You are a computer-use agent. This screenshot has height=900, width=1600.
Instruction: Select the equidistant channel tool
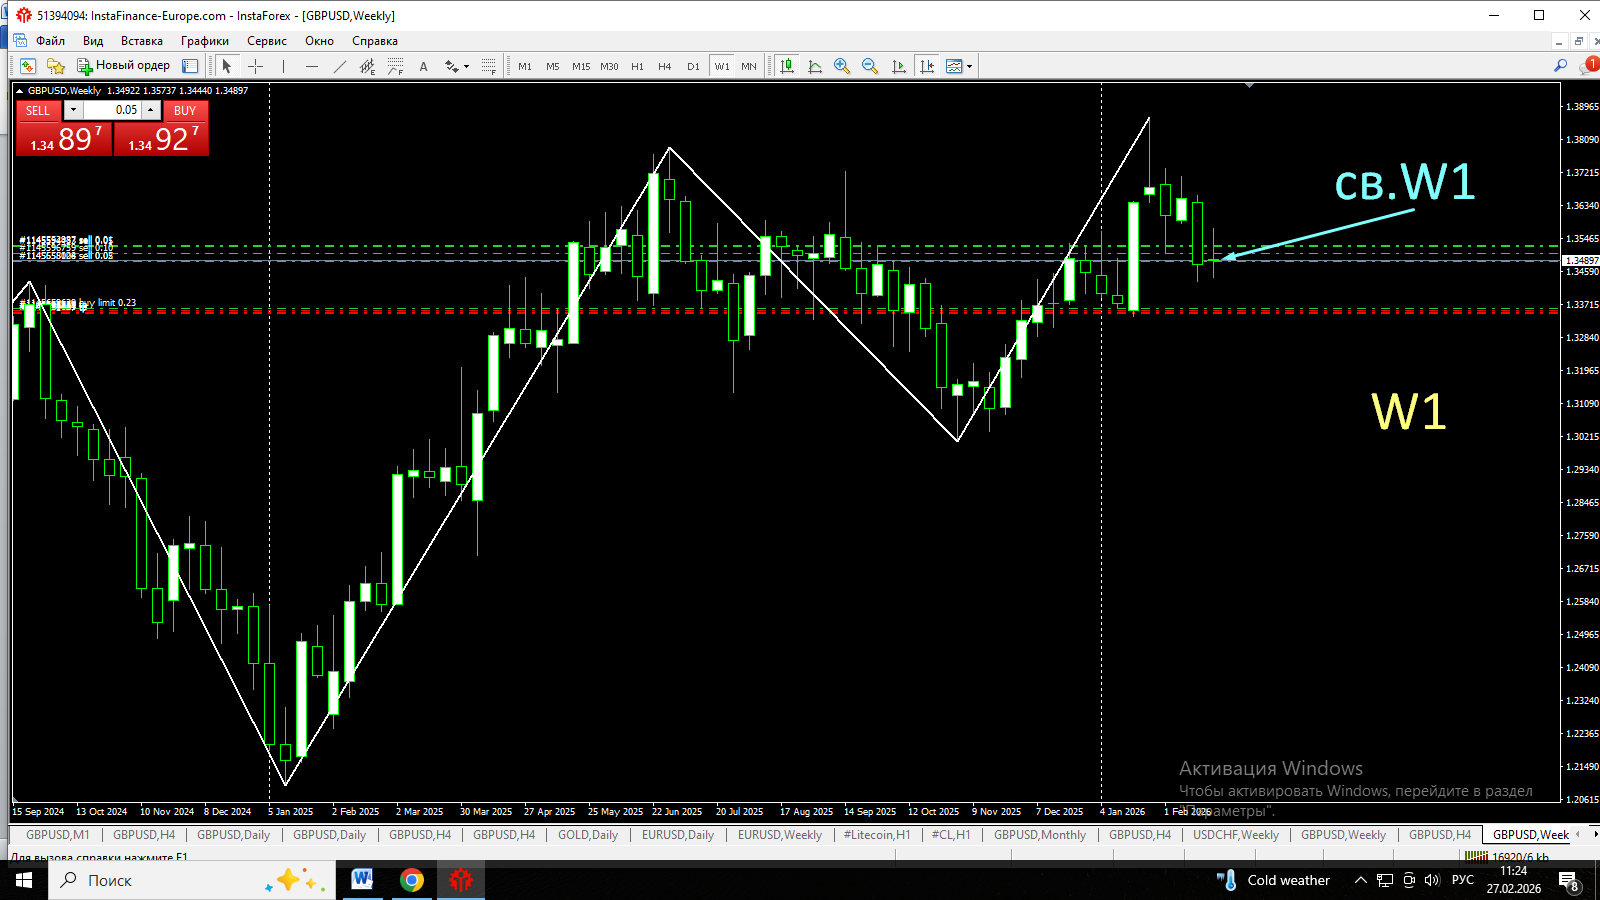(368, 66)
